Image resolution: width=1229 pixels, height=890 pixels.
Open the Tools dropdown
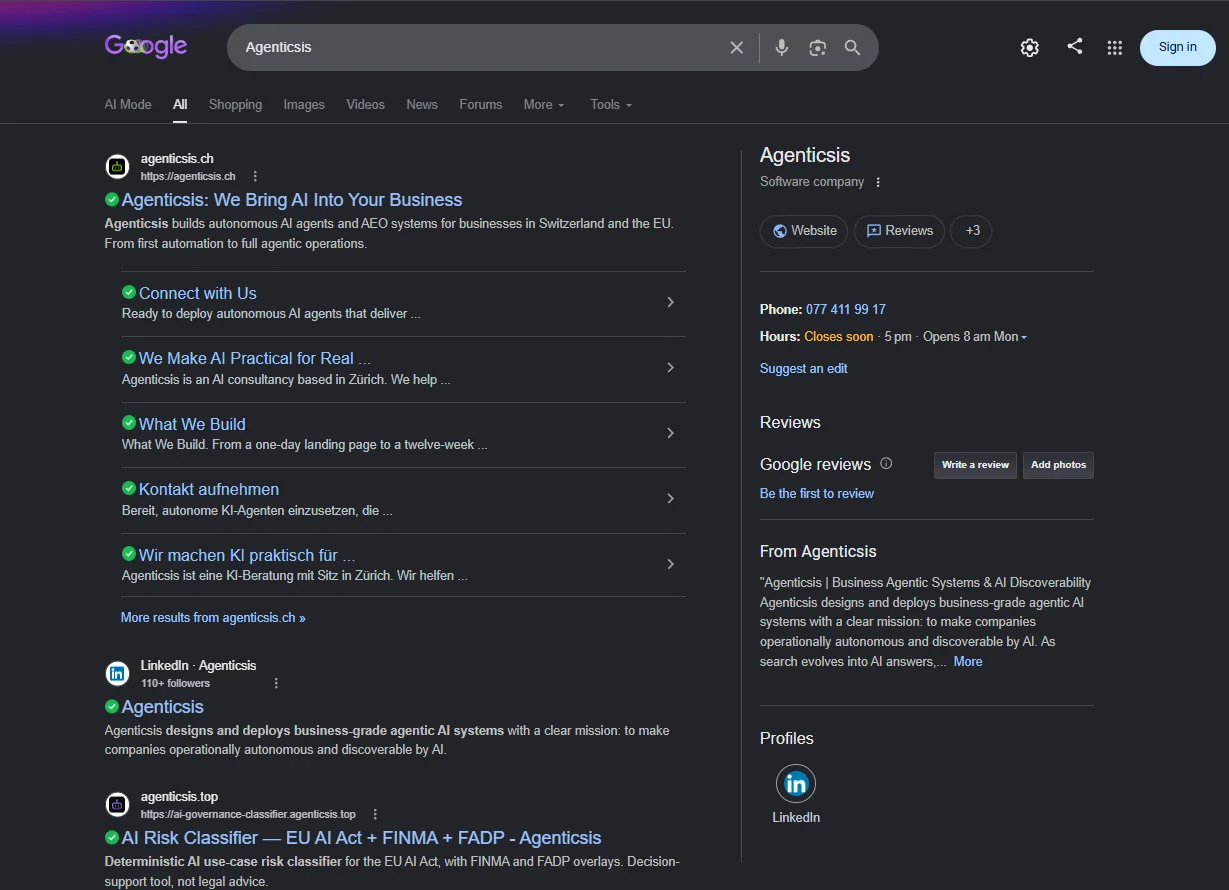coord(611,104)
